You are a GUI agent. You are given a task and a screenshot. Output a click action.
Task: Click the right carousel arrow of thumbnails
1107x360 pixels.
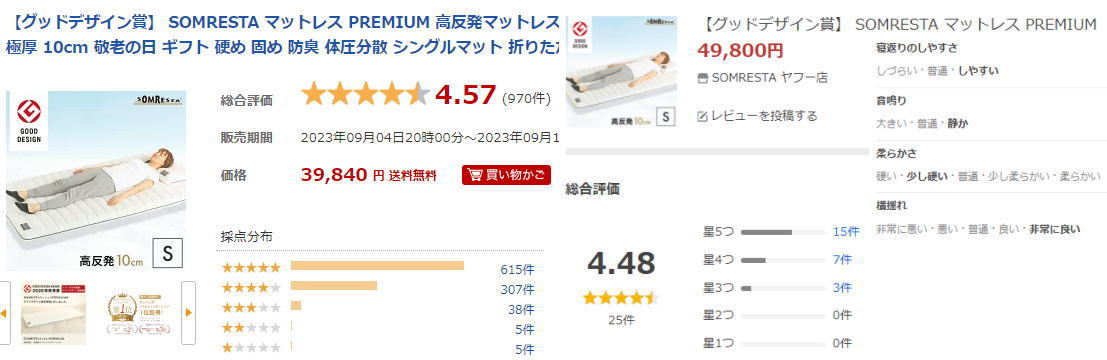tap(189, 313)
